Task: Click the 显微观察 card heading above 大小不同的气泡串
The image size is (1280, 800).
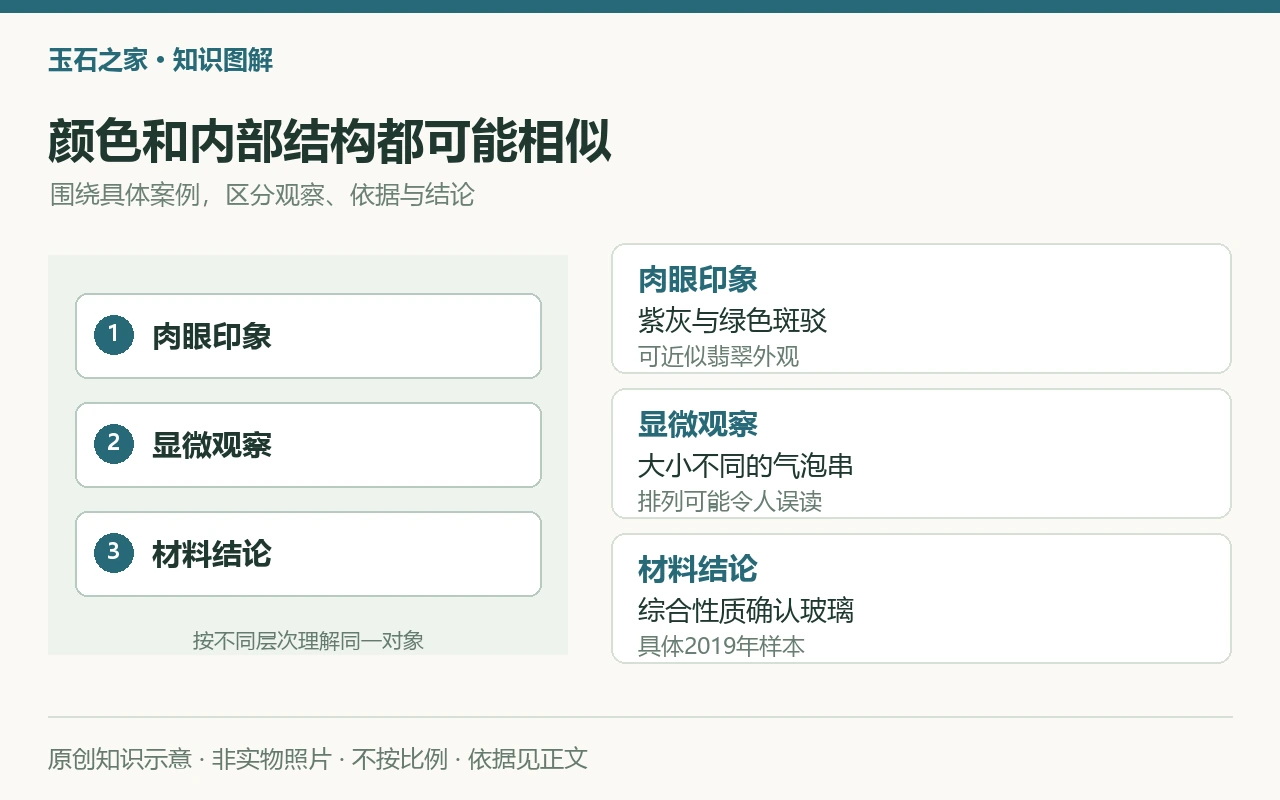Action: (x=698, y=425)
